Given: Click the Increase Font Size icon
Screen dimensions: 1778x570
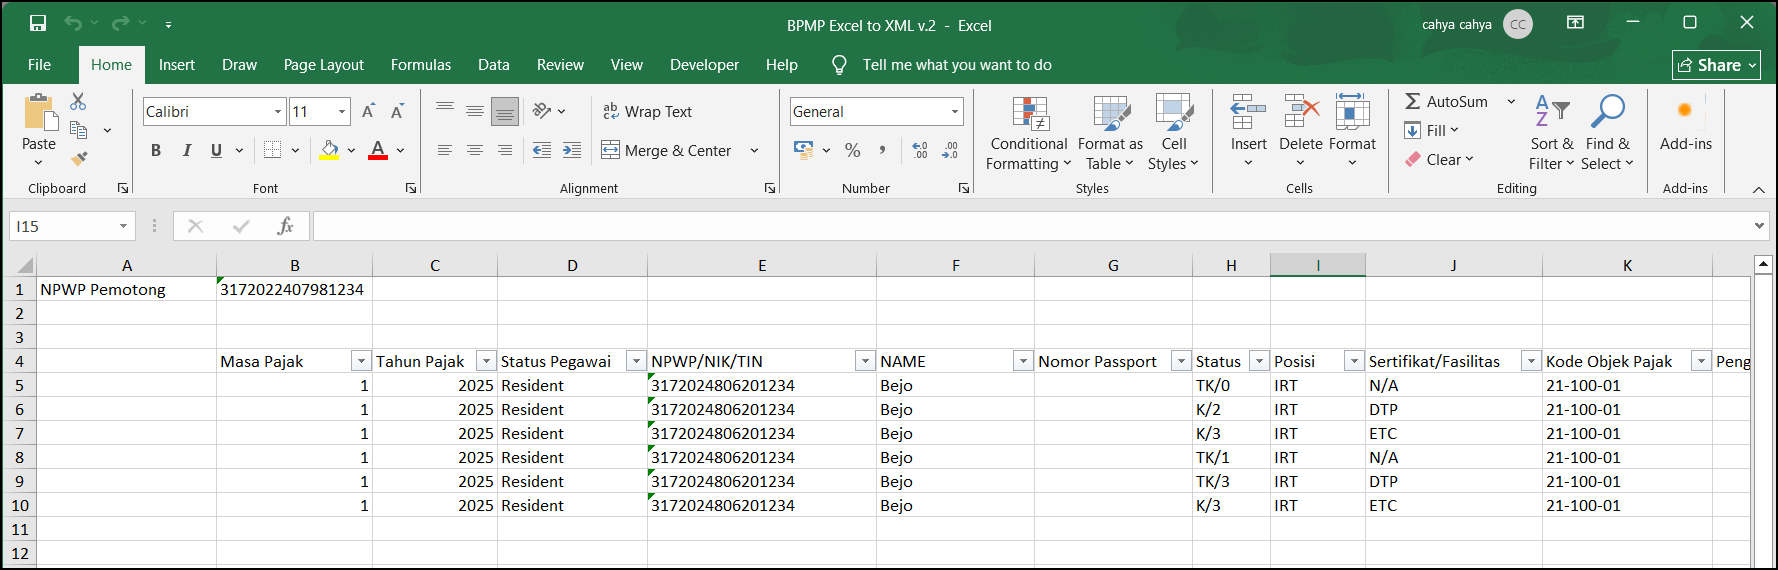Looking at the screenshot, I should point(368,112).
